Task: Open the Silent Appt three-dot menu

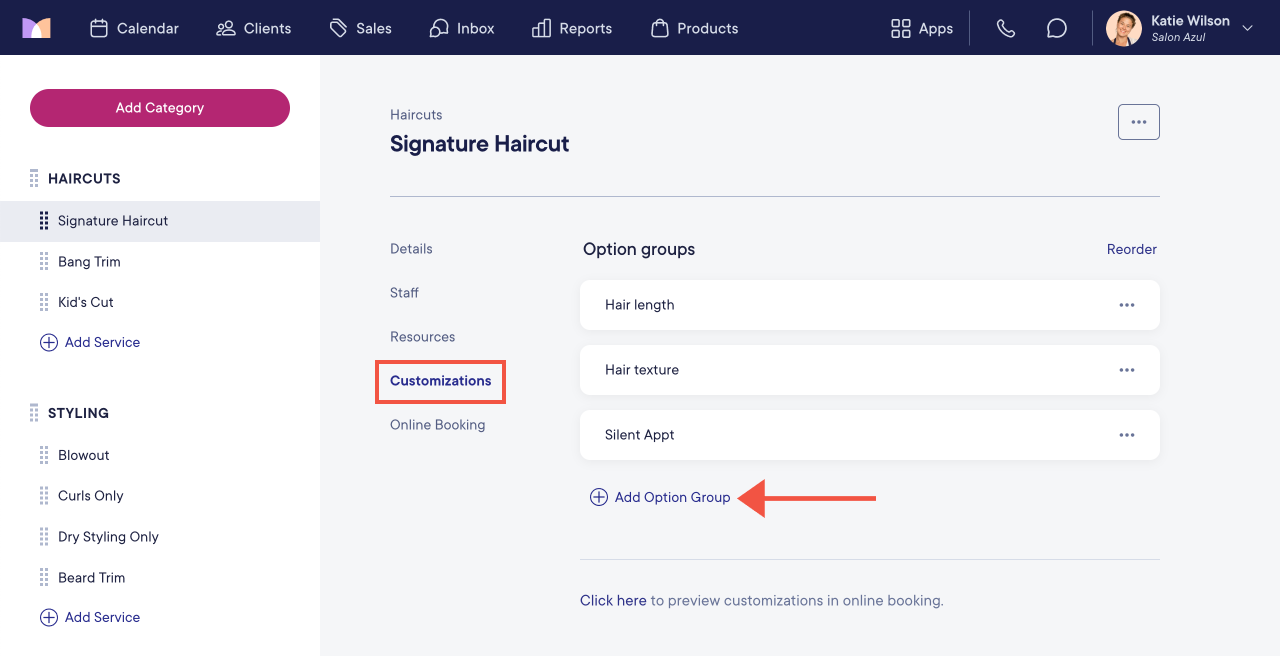Action: [1127, 435]
